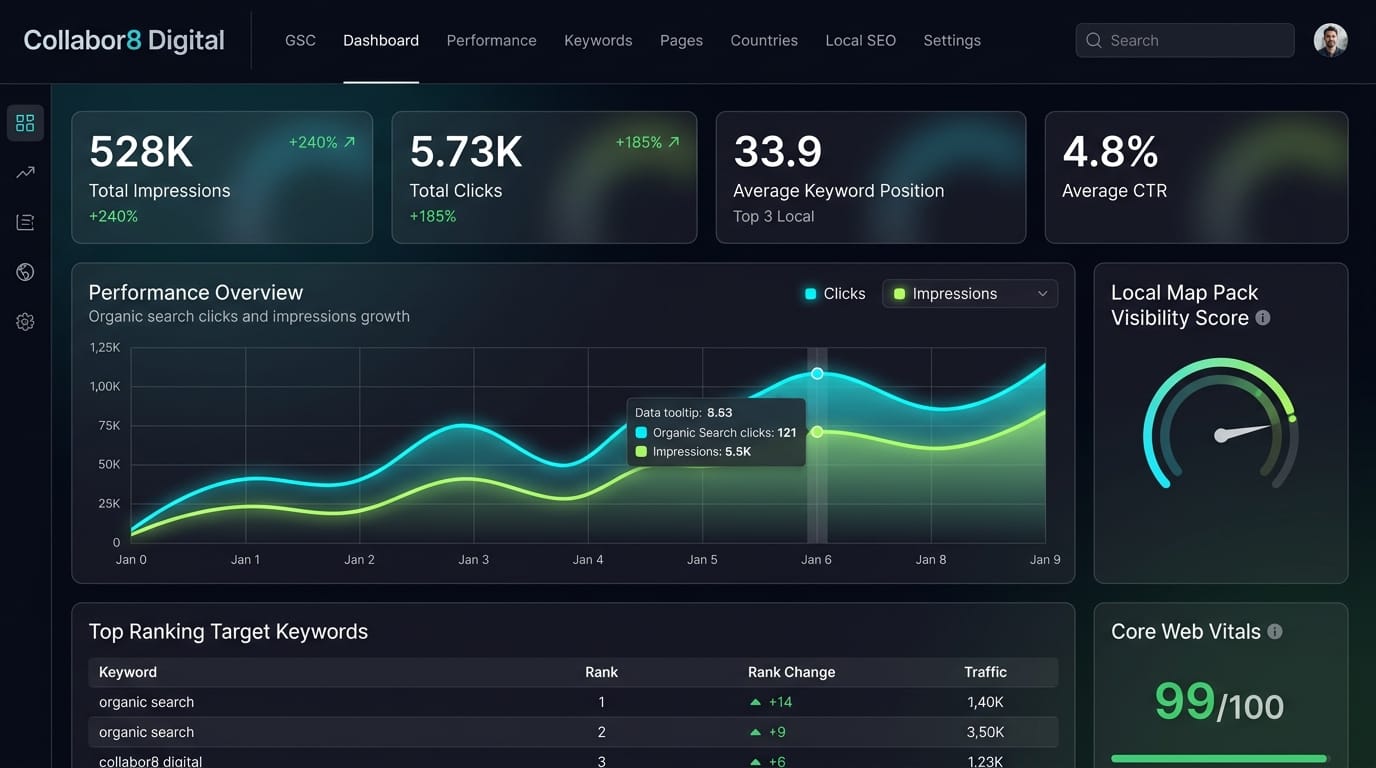Click the Collabor8 Digital logo
The width and height of the screenshot is (1376, 768).
(124, 40)
